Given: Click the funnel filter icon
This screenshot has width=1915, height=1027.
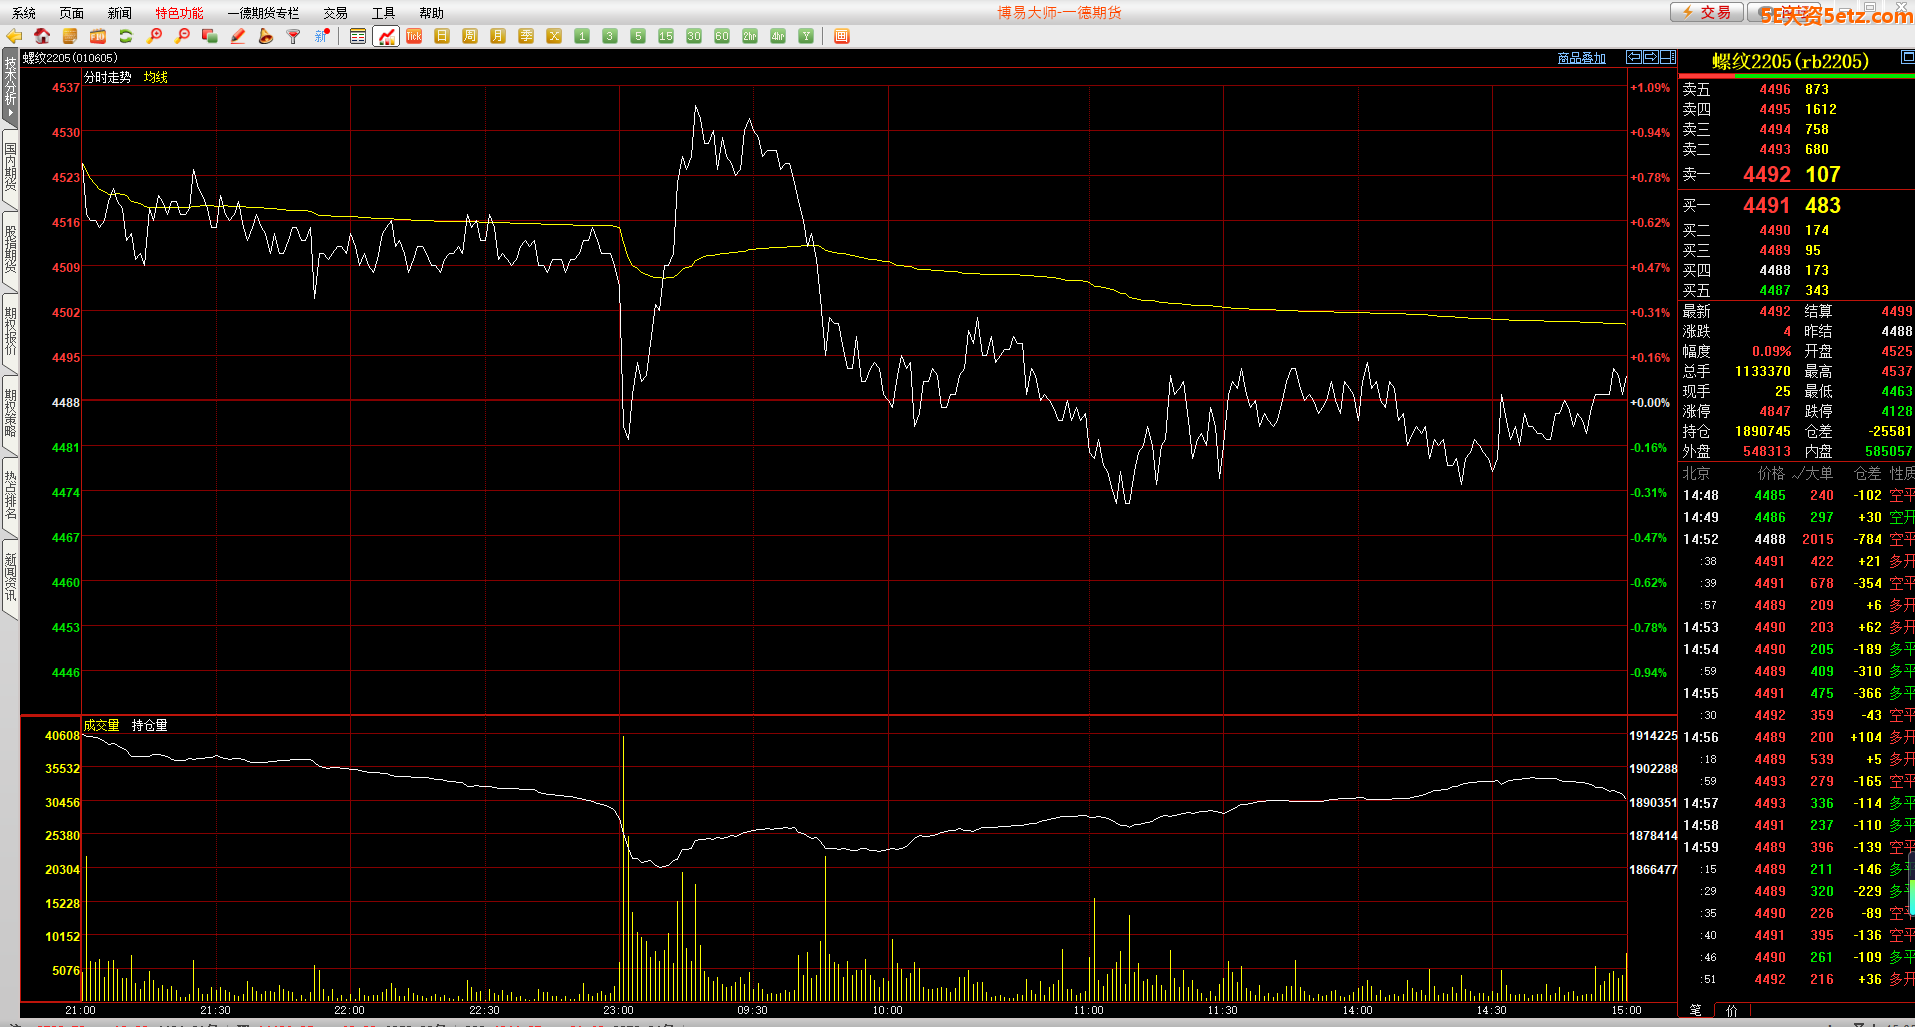Looking at the screenshot, I should 294,36.
